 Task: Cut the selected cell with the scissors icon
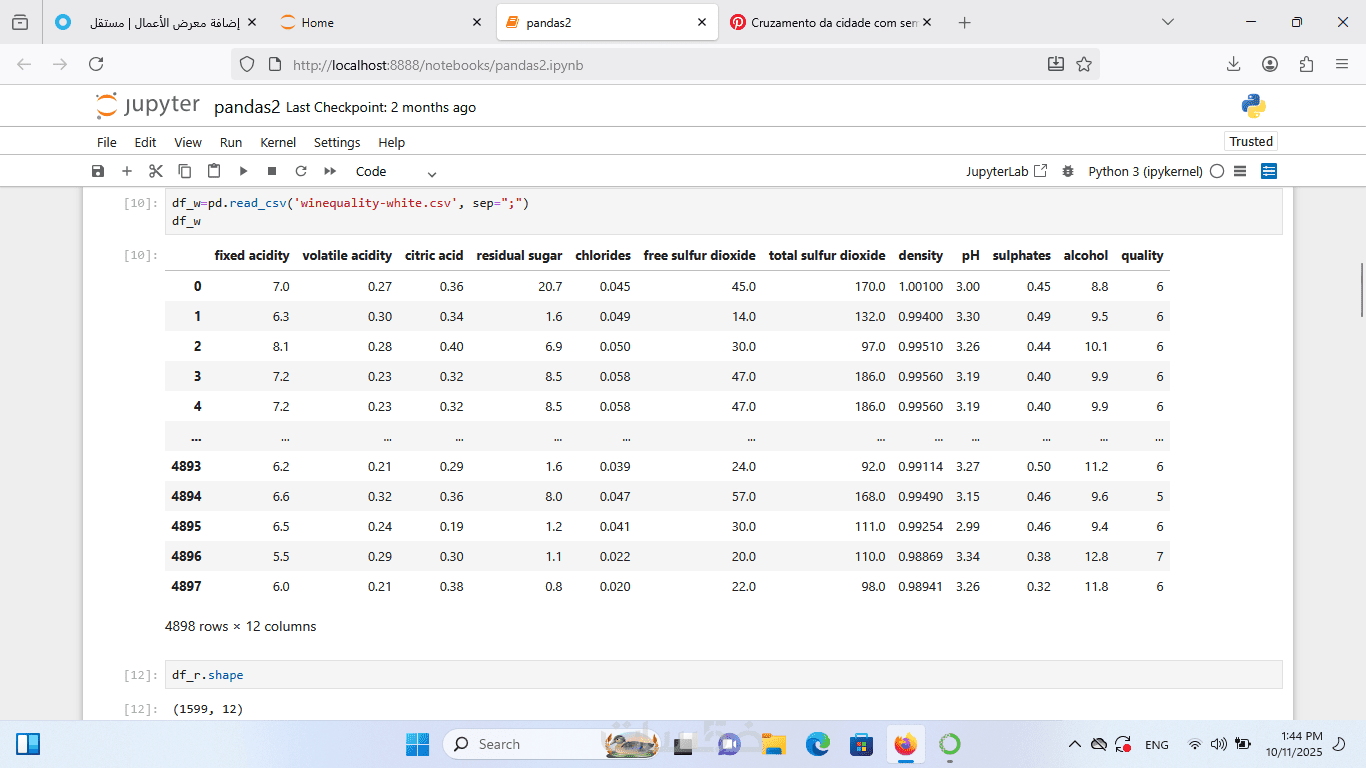coord(156,171)
